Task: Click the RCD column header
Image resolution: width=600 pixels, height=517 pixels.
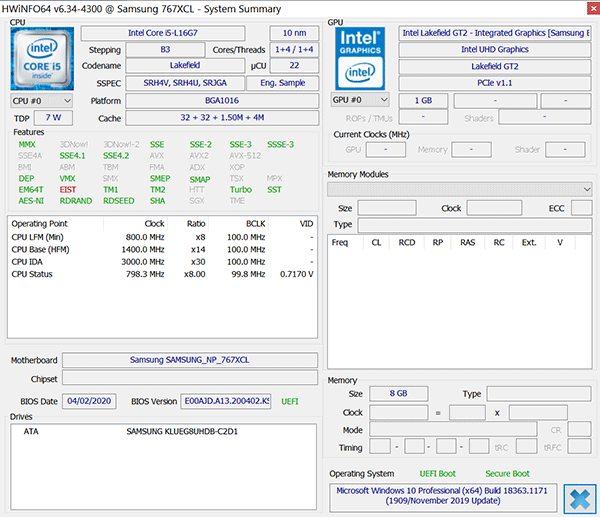Action: (407, 243)
